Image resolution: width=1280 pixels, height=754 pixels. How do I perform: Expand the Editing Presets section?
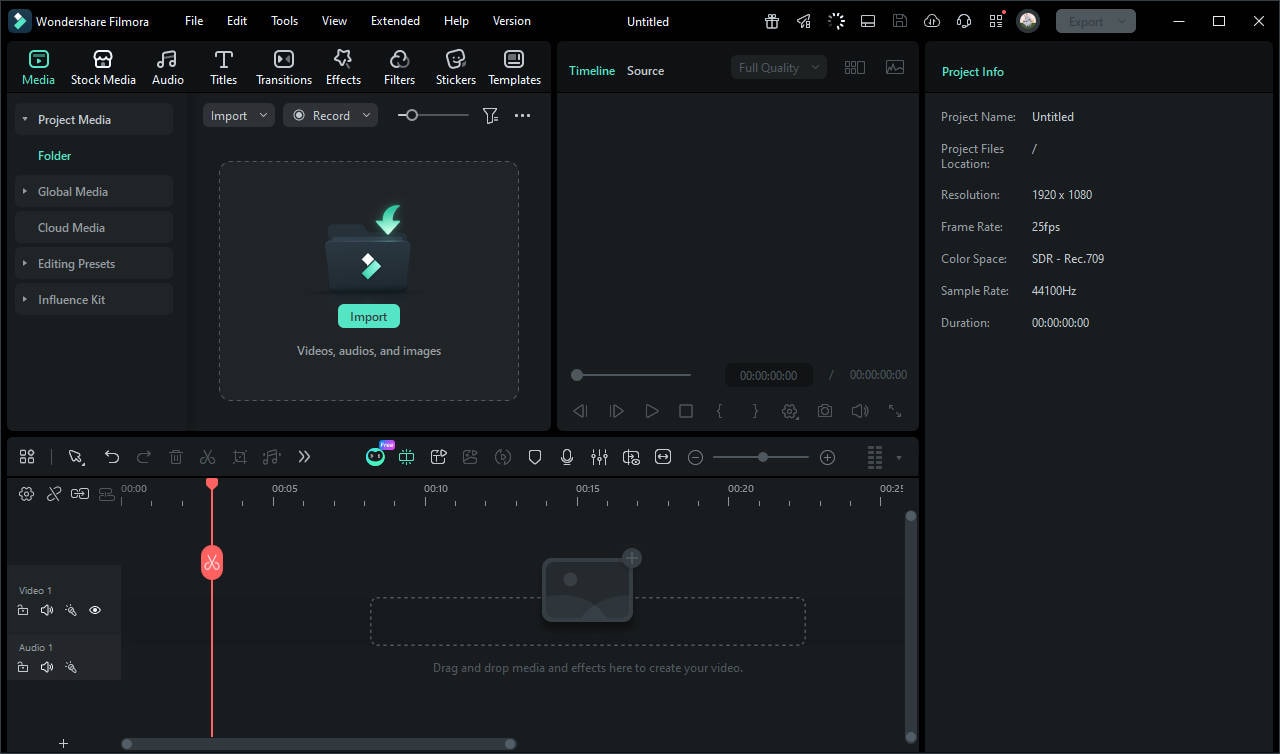[77, 263]
